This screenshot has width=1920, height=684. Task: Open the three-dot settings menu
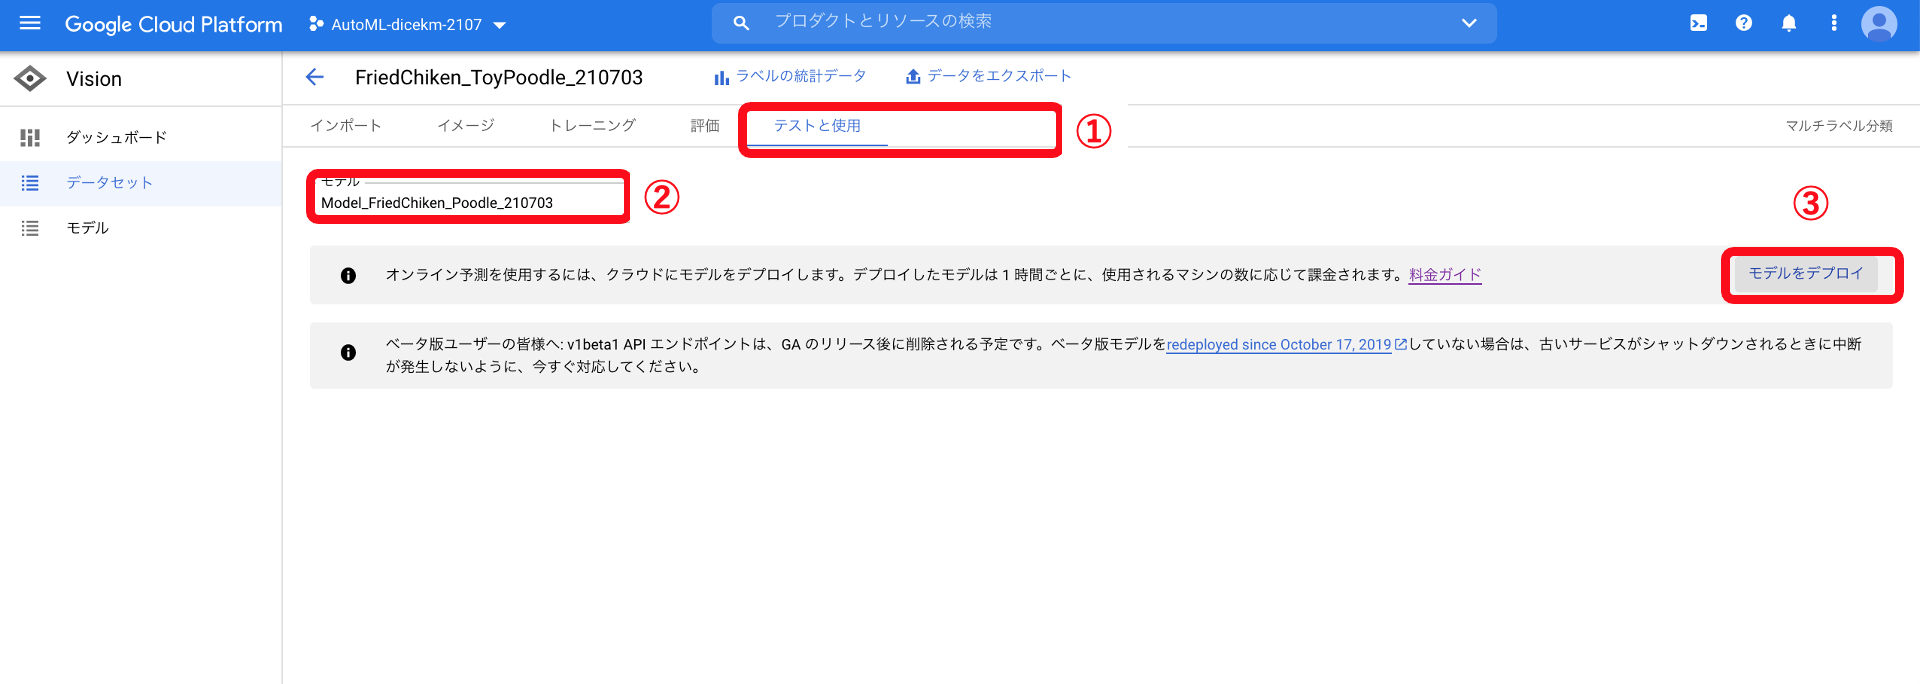coord(1833,23)
